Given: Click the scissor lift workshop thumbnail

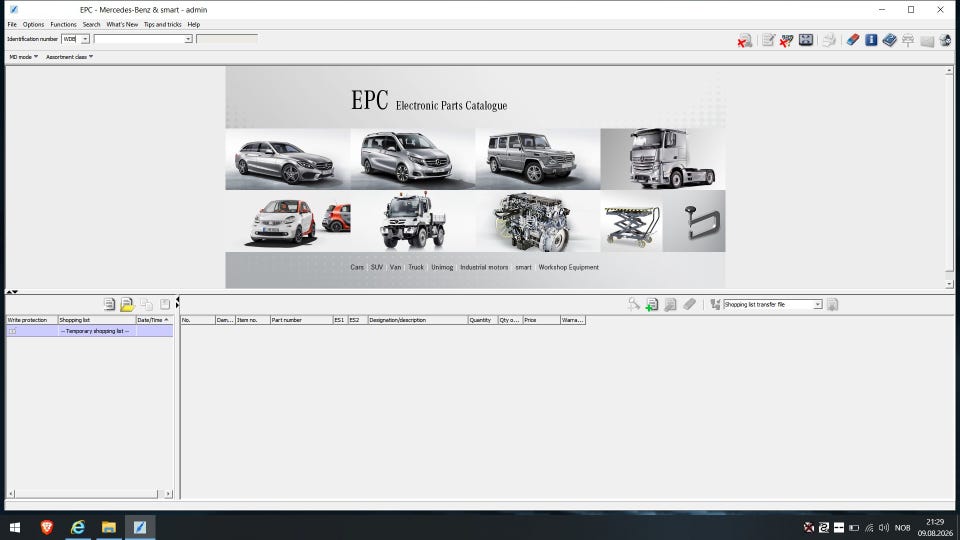Looking at the screenshot, I should pyautogui.click(x=631, y=221).
